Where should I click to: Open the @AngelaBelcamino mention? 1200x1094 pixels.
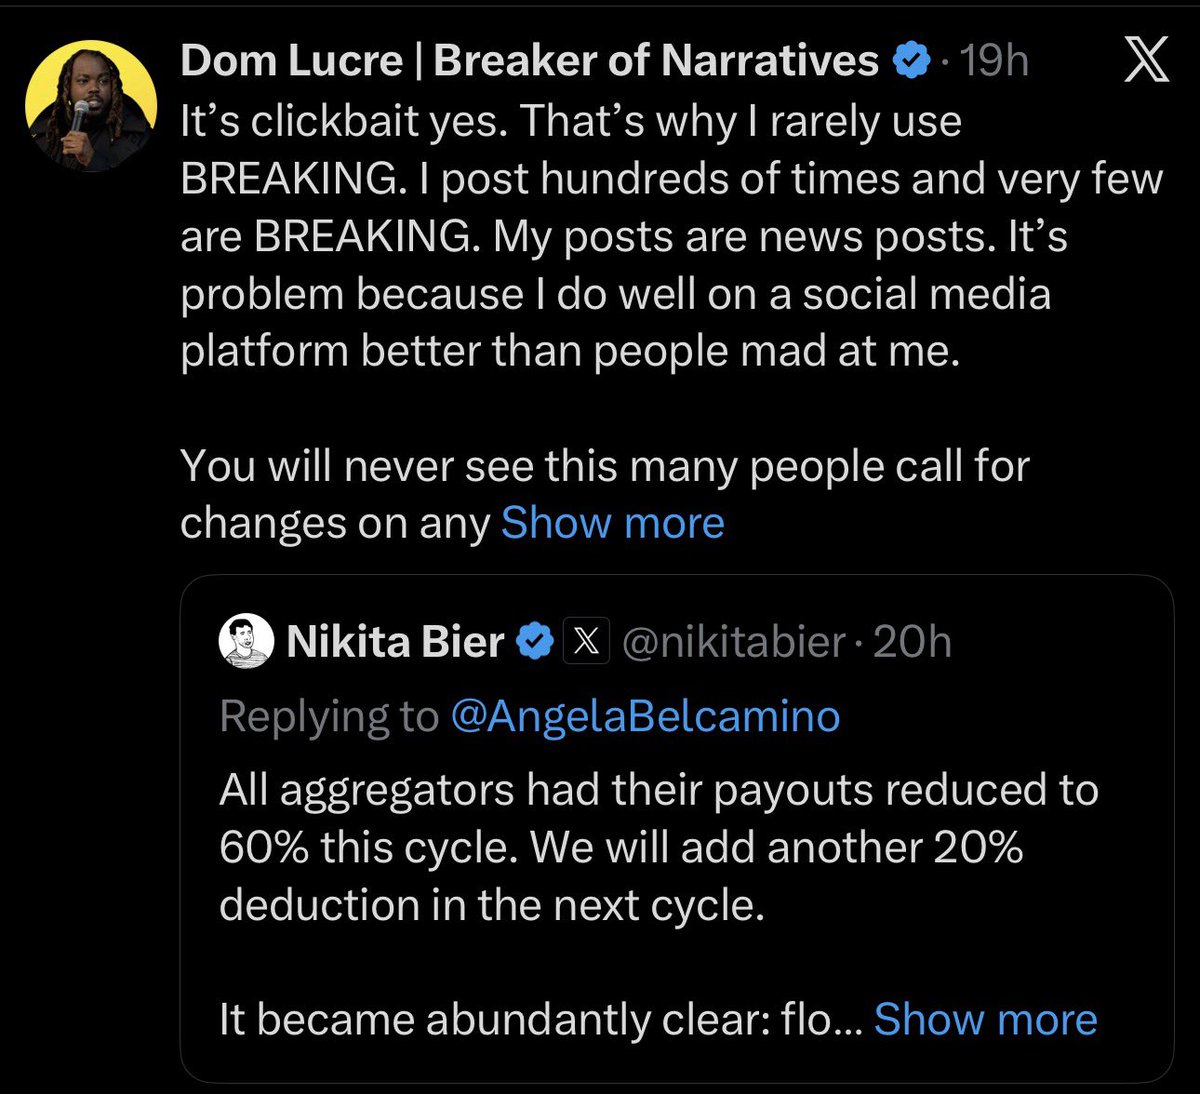tap(645, 717)
